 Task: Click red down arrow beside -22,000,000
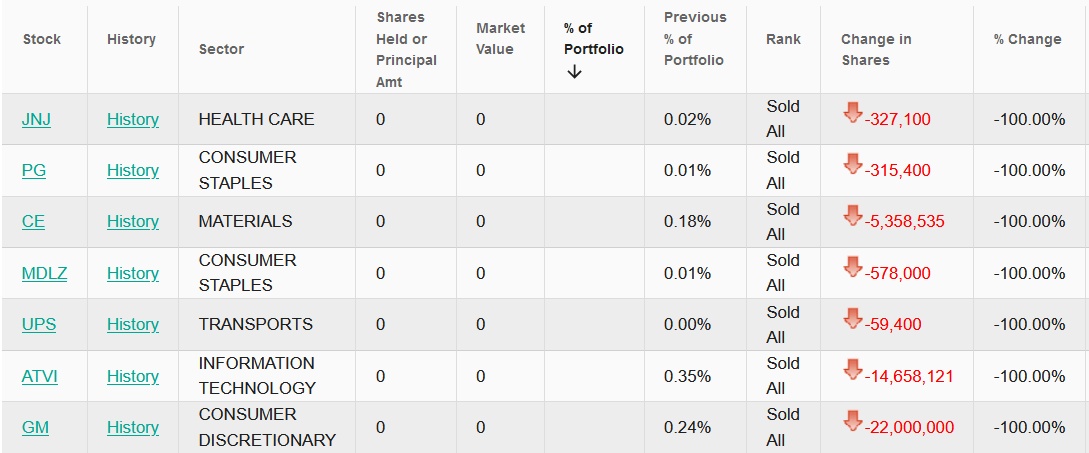coord(852,421)
